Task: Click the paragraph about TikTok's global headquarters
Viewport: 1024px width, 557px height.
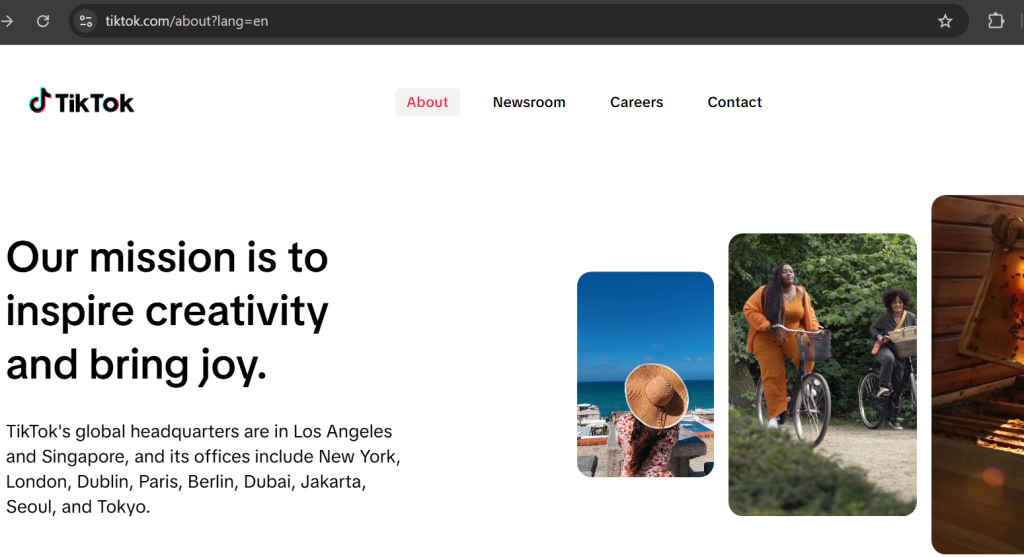Action: [x=203, y=469]
